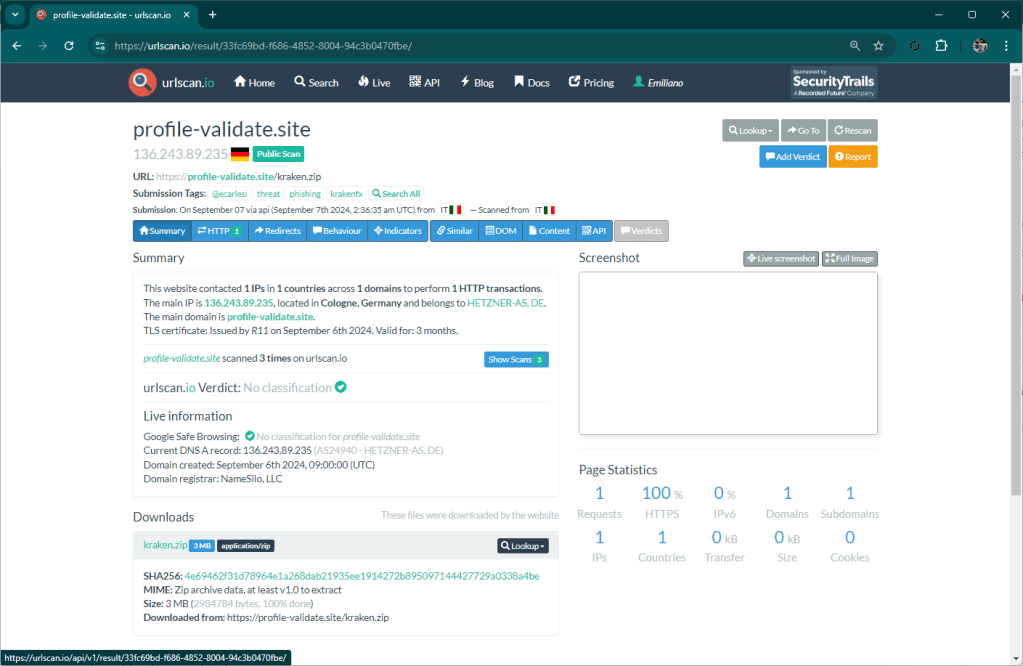Open the kraken.zip Lookup dropdown

(523, 546)
